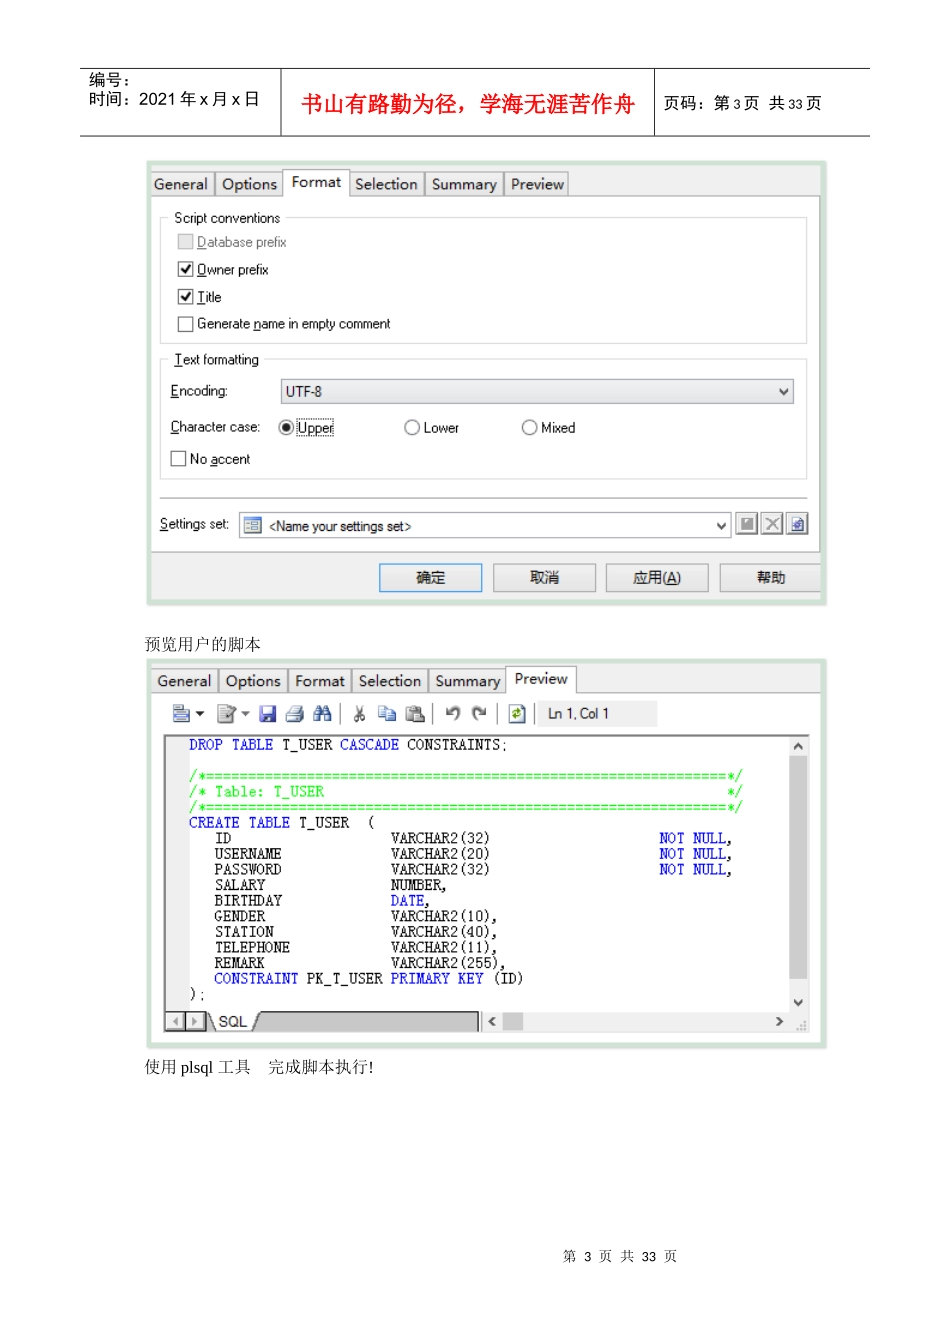
Task: Click the Find binoculars icon
Action: point(322,713)
